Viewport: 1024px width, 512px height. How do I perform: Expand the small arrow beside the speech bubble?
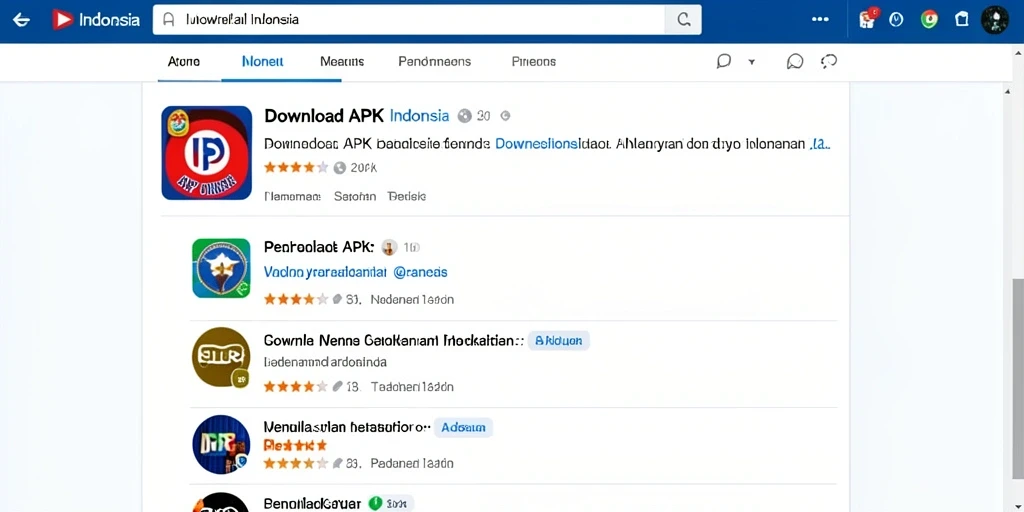click(x=752, y=62)
